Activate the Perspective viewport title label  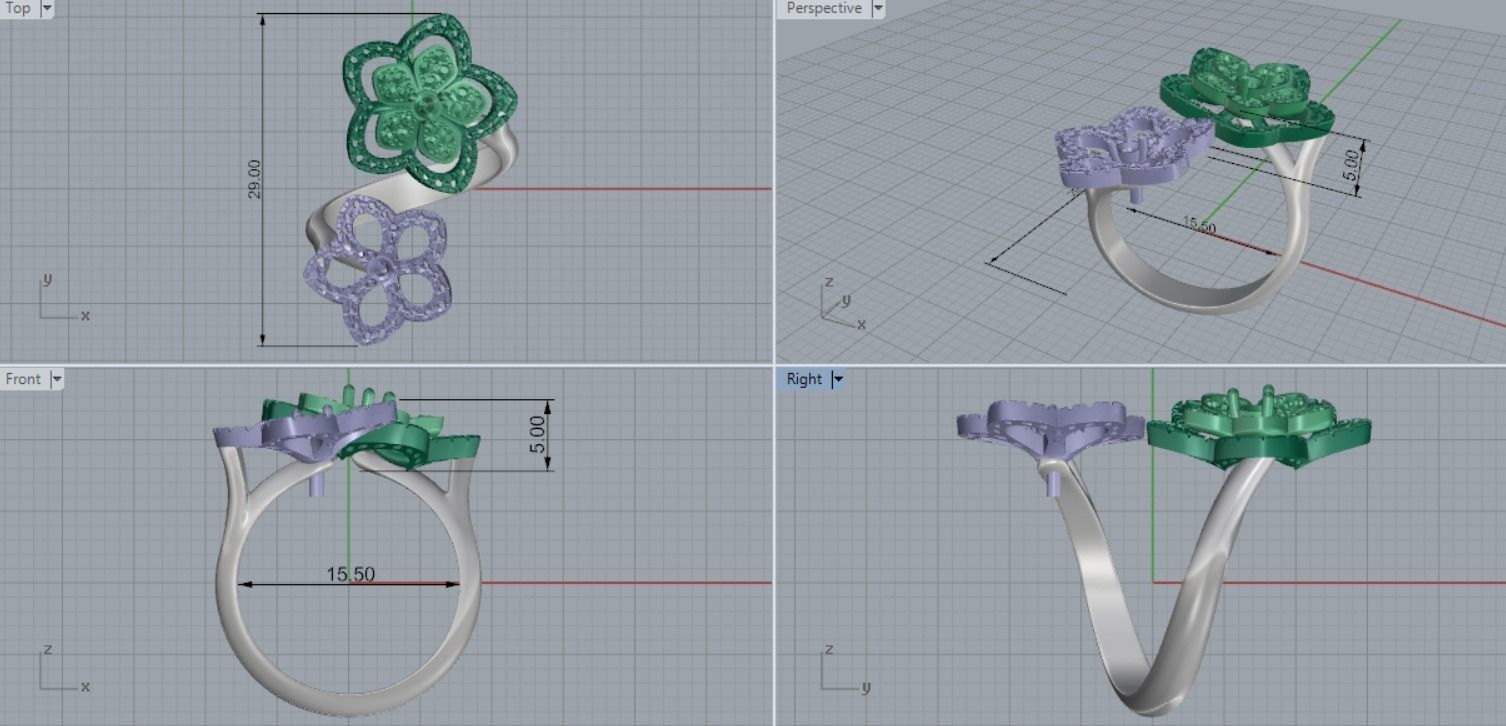pyautogui.click(x=823, y=8)
